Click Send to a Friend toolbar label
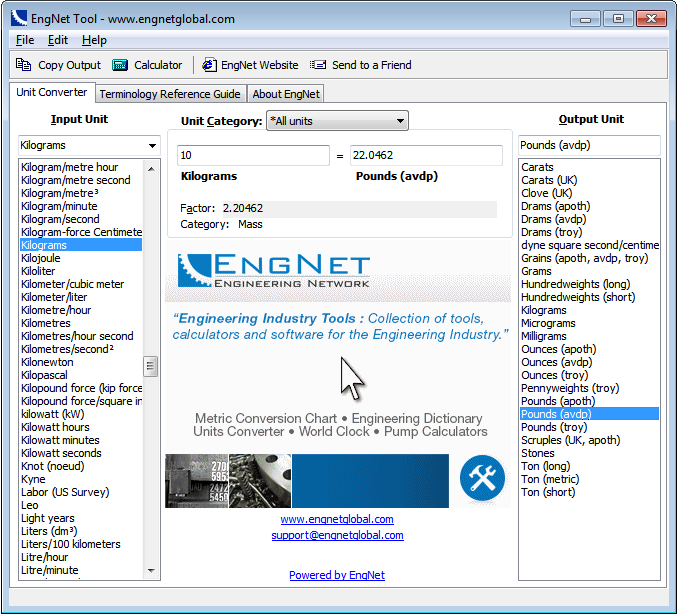 point(371,65)
